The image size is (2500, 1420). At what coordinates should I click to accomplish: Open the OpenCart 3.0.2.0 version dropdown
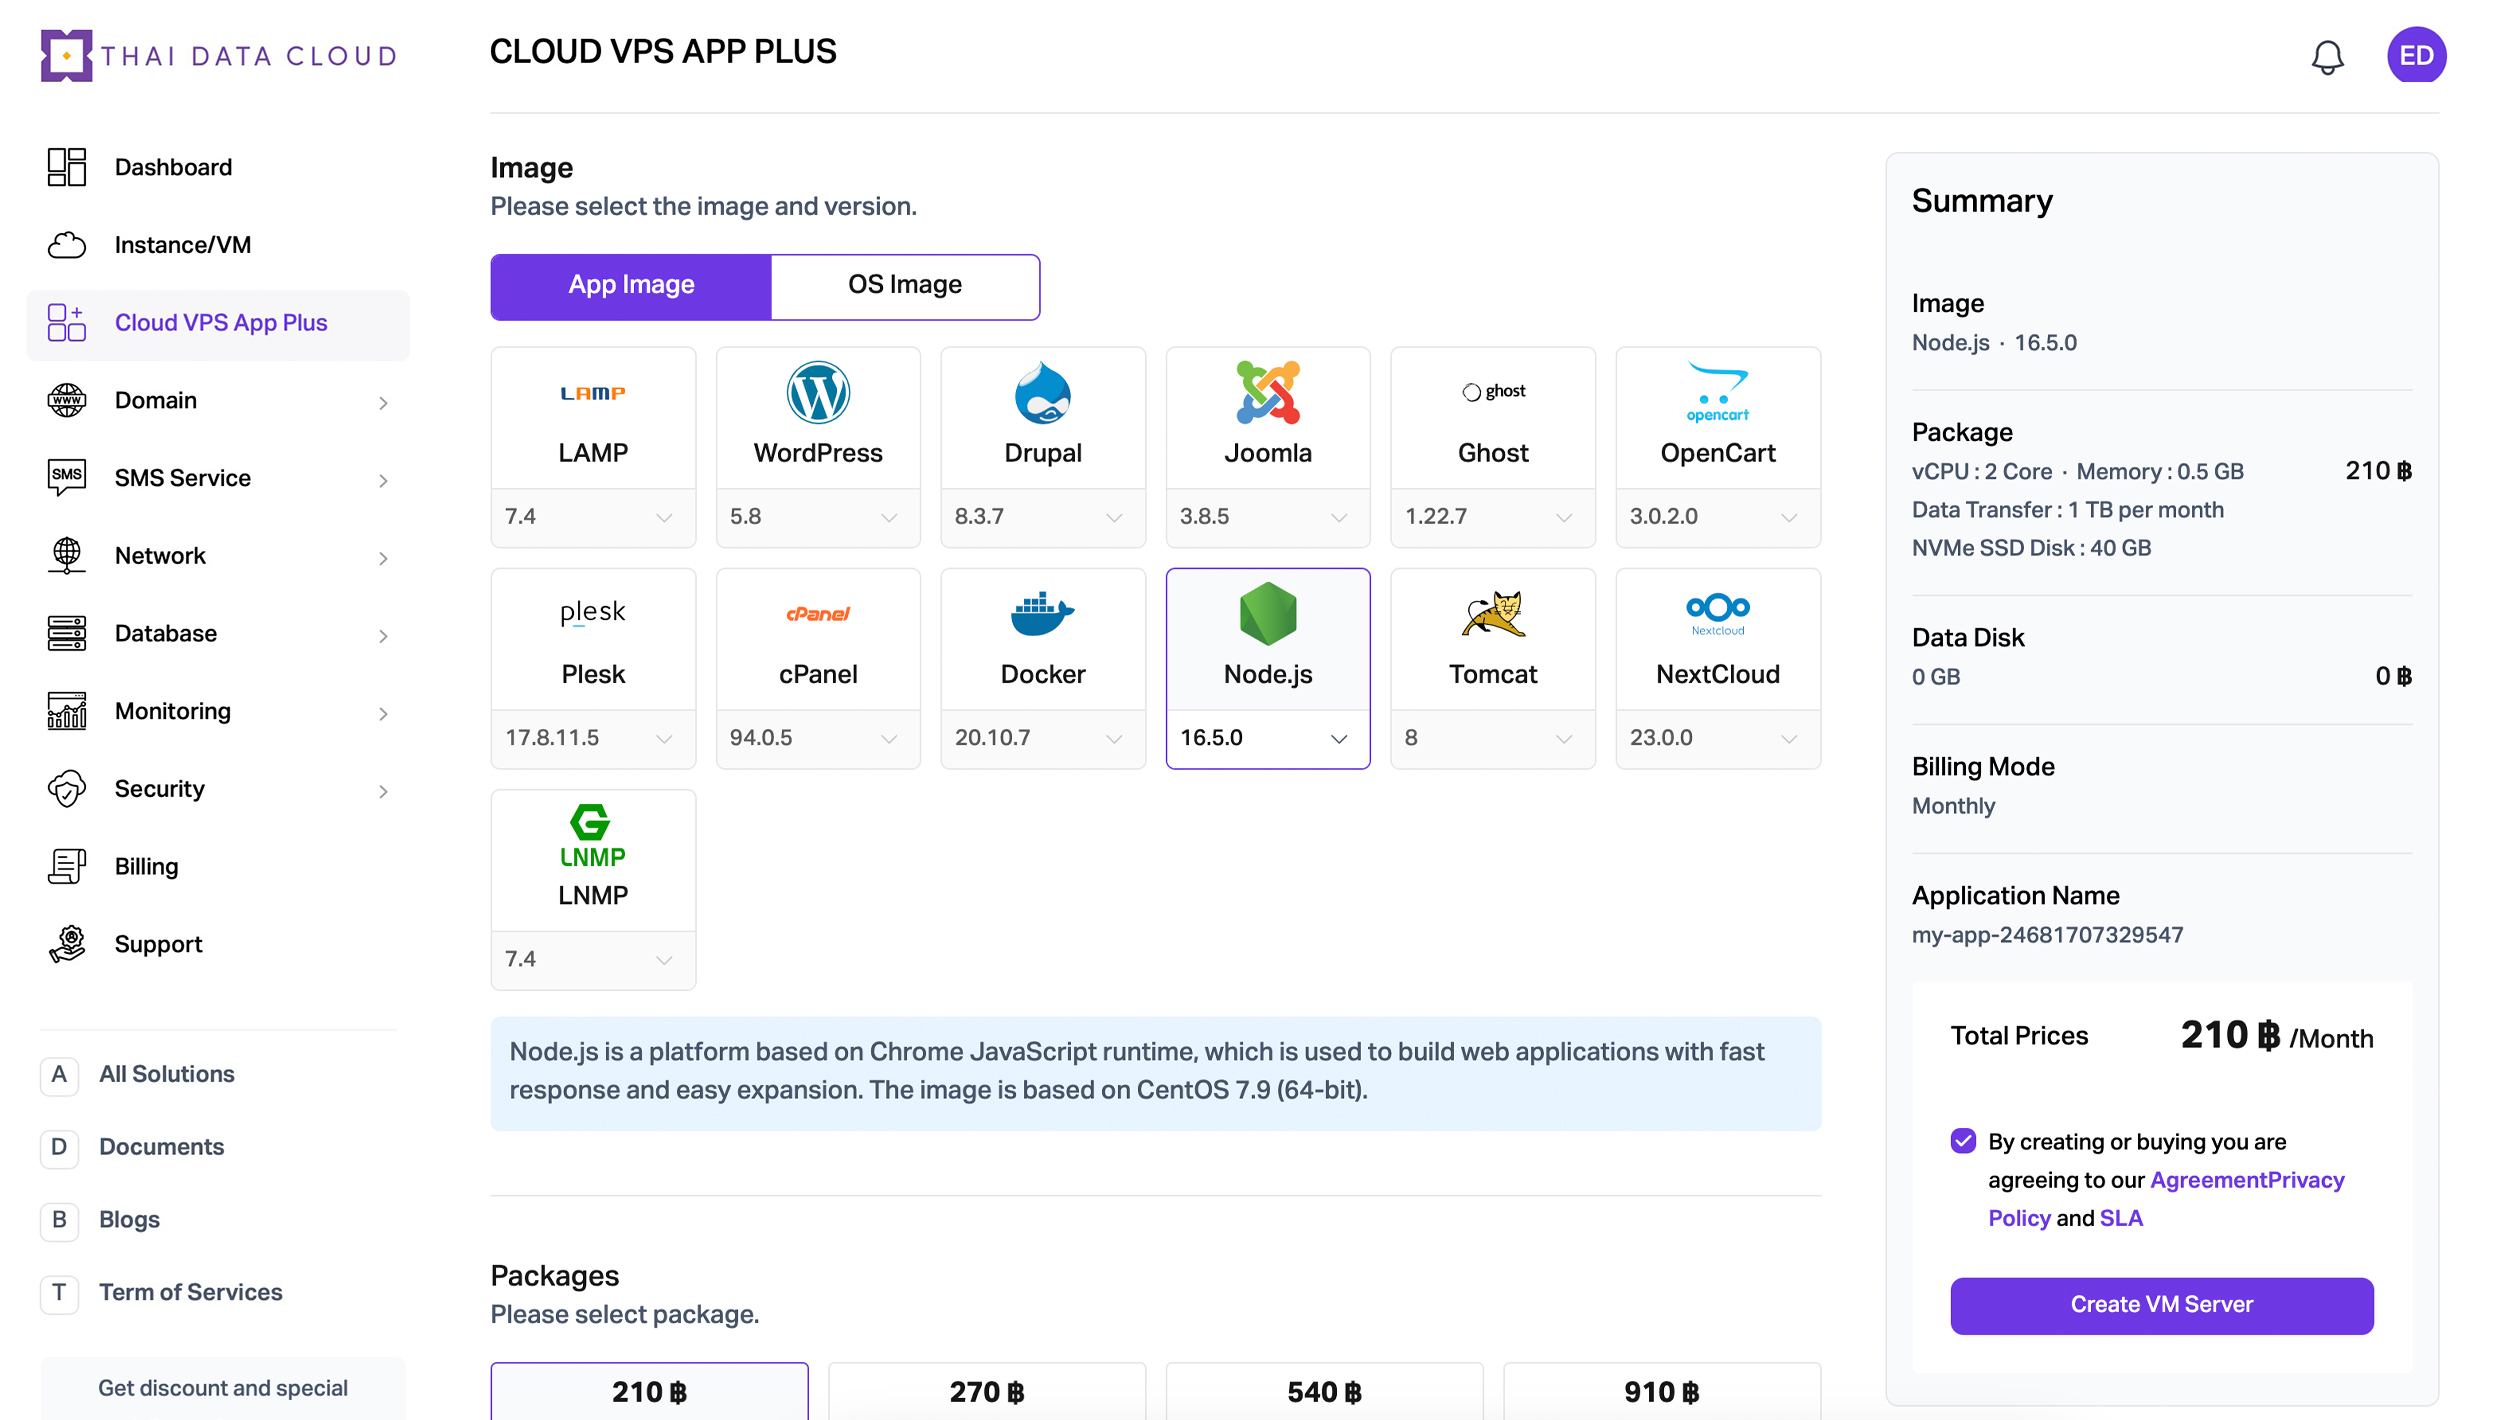pyautogui.click(x=1718, y=517)
